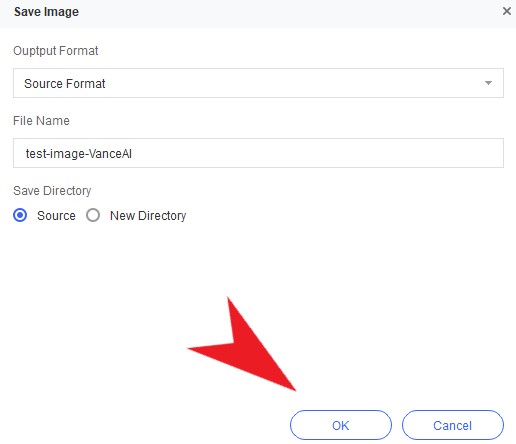Click the 'Source' radio label text

tap(56, 216)
